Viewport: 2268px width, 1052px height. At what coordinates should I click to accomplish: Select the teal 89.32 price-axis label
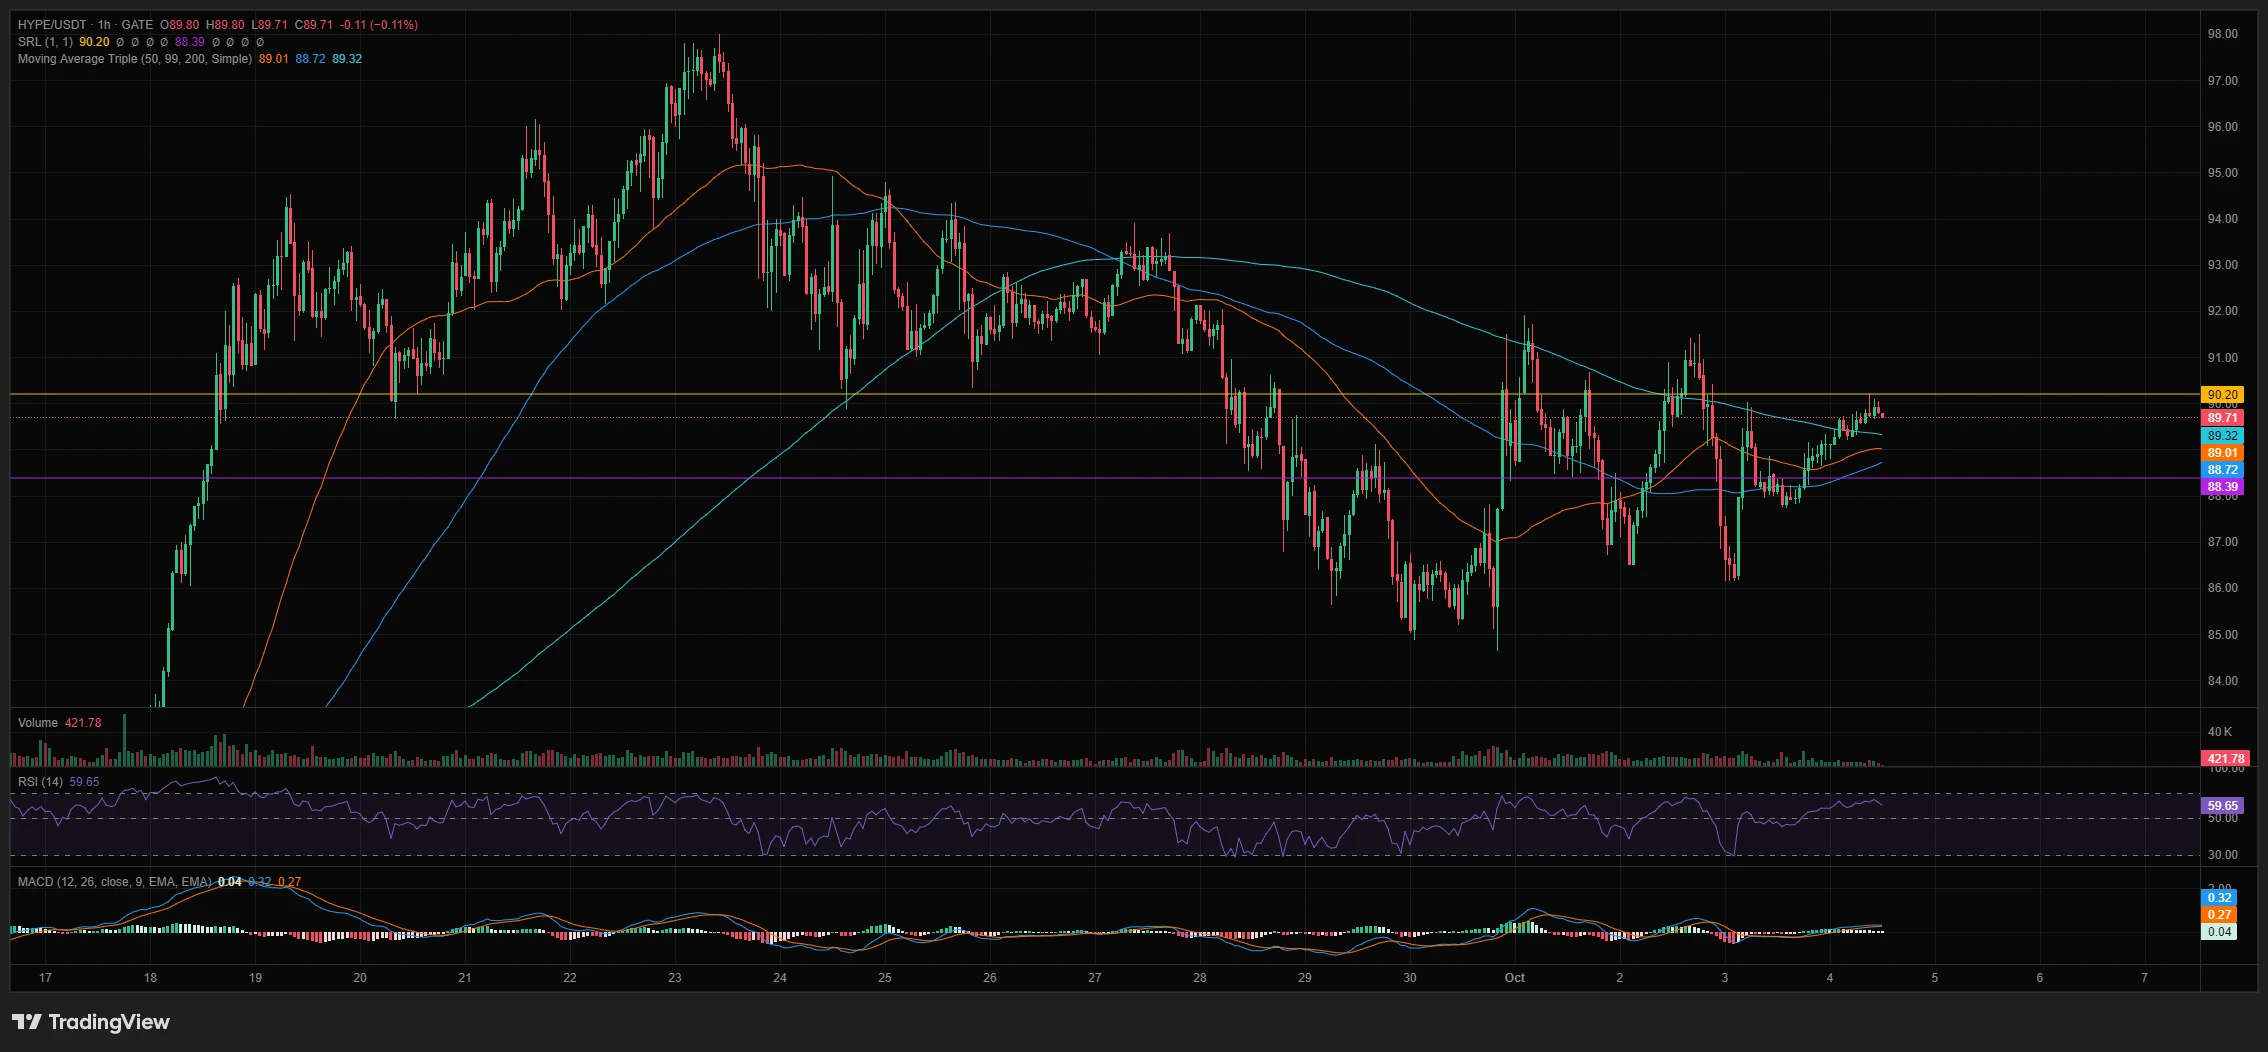(2222, 436)
